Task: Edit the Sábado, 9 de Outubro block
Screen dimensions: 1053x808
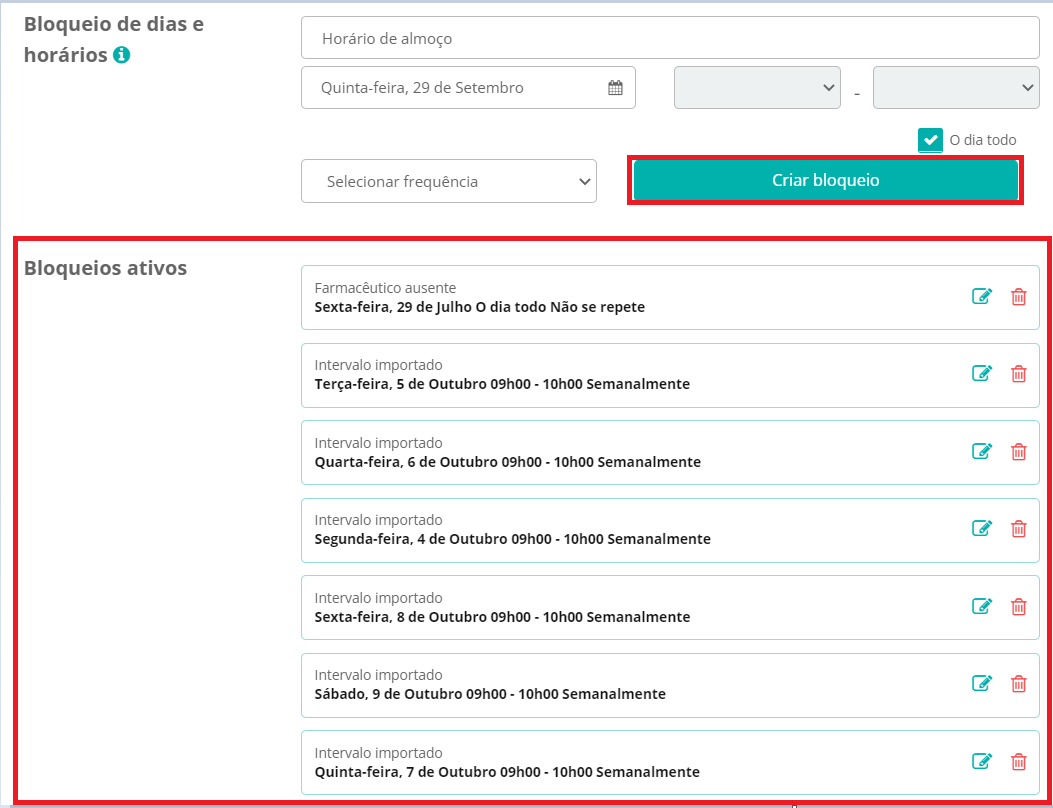Action: click(982, 683)
